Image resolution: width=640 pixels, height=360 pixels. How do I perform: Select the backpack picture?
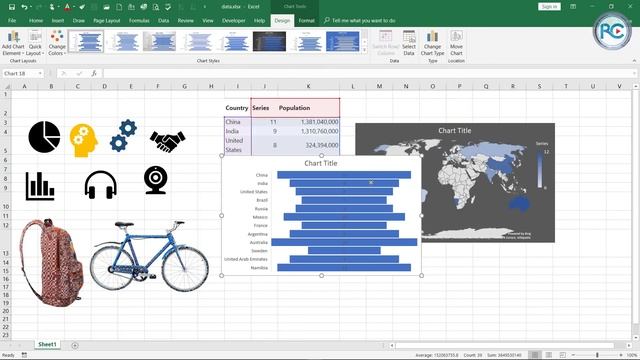click(51, 262)
